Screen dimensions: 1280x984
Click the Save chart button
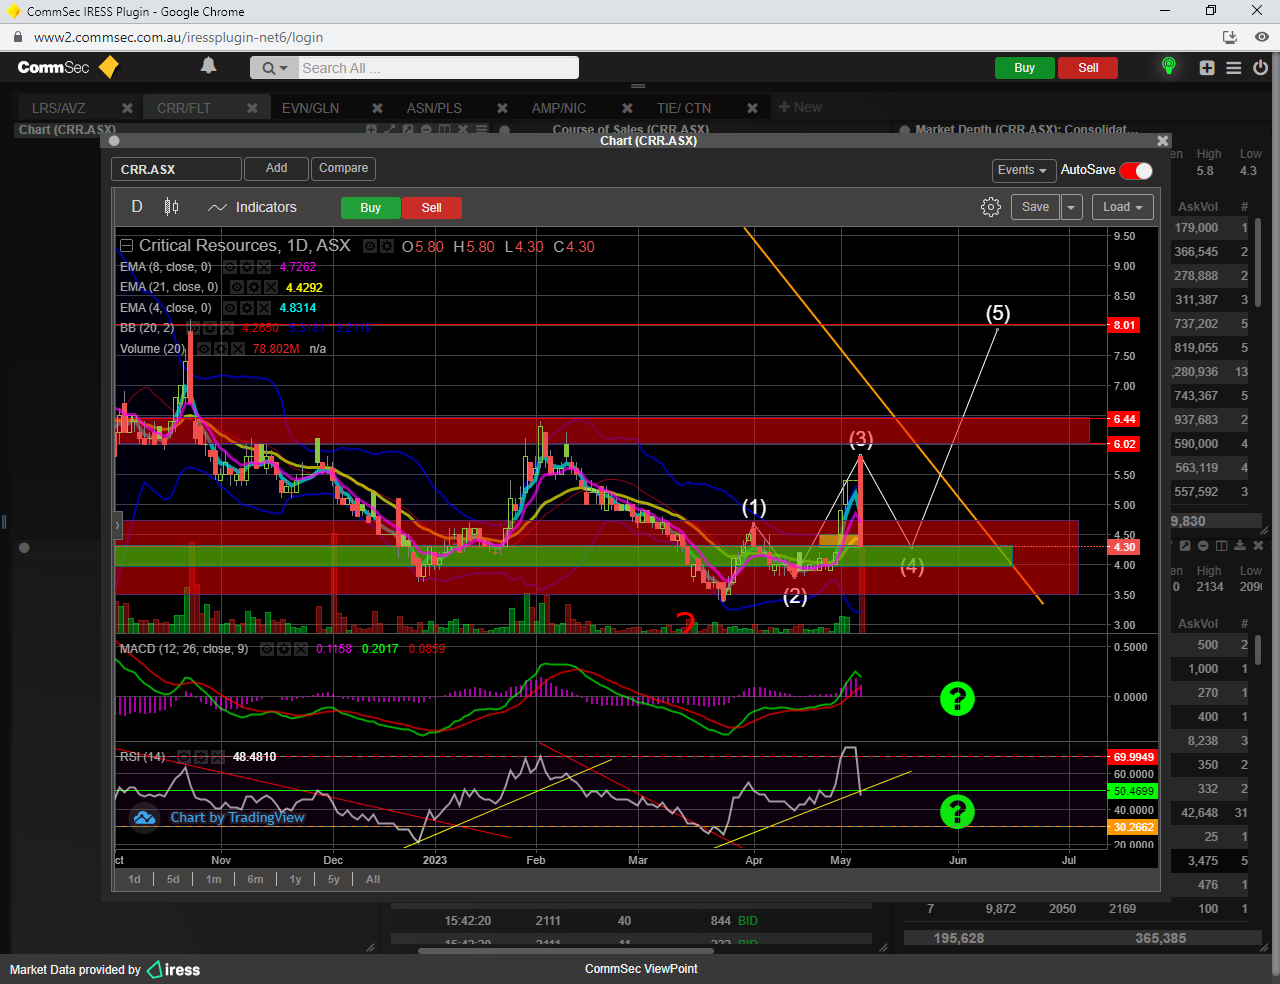pyautogui.click(x=1036, y=207)
